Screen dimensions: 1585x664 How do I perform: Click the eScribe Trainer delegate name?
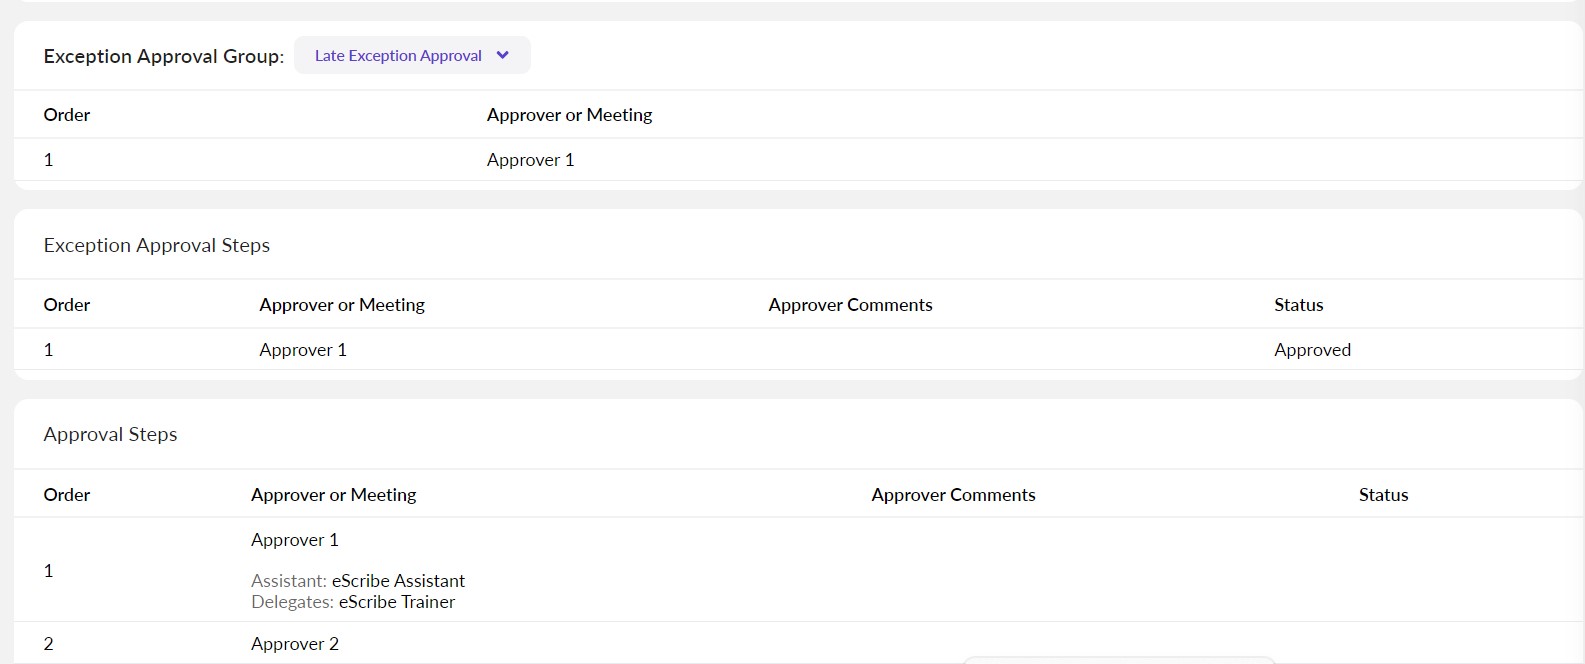point(397,602)
